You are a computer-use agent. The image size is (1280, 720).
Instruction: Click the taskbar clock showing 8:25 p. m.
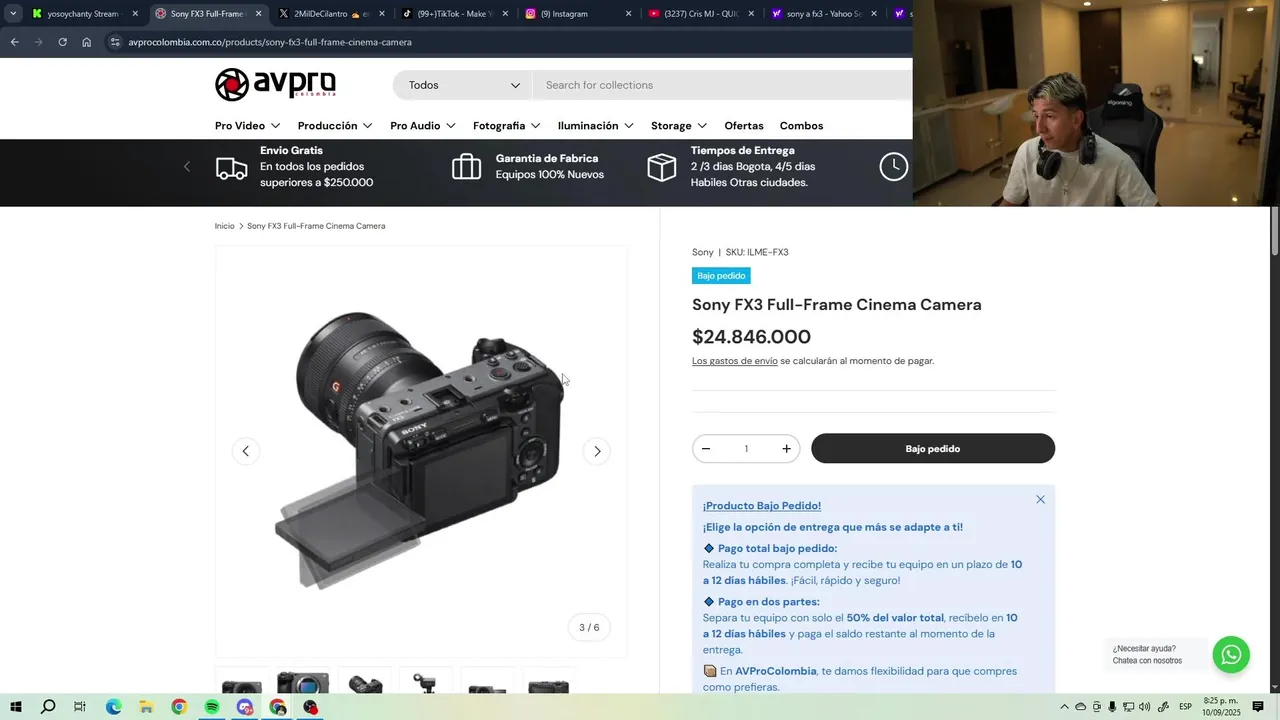pyautogui.click(x=1221, y=707)
